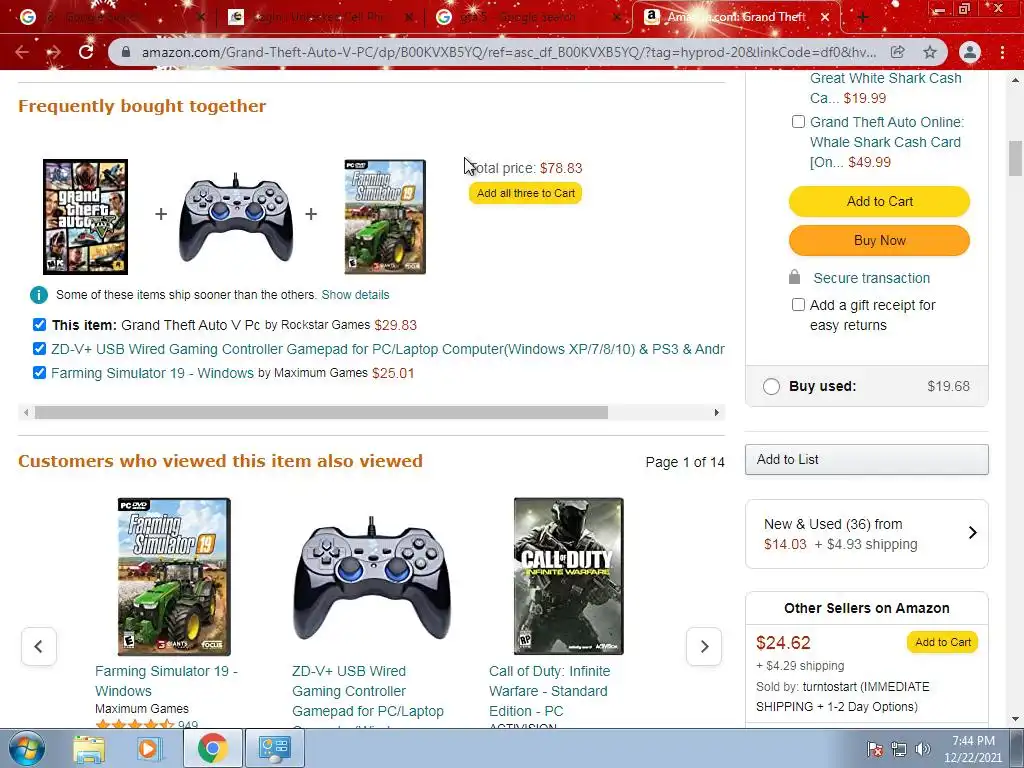Open GTA V cover thumbnail in bundle
The image size is (1024, 768).
pyautogui.click(x=86, y=217)
